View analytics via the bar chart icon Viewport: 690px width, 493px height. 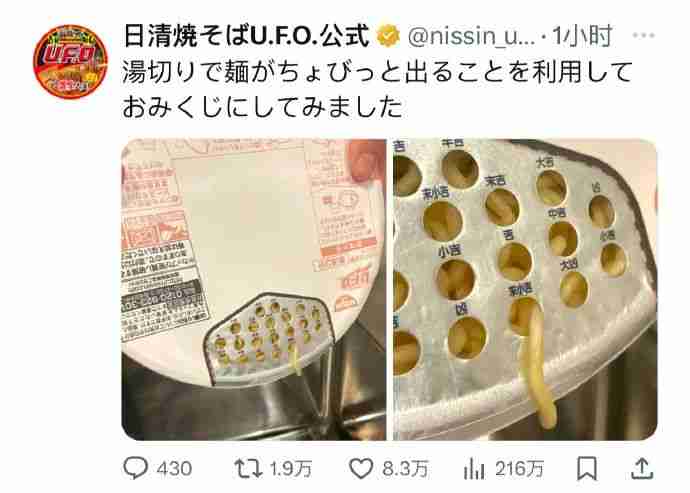[x=474, y=468]
